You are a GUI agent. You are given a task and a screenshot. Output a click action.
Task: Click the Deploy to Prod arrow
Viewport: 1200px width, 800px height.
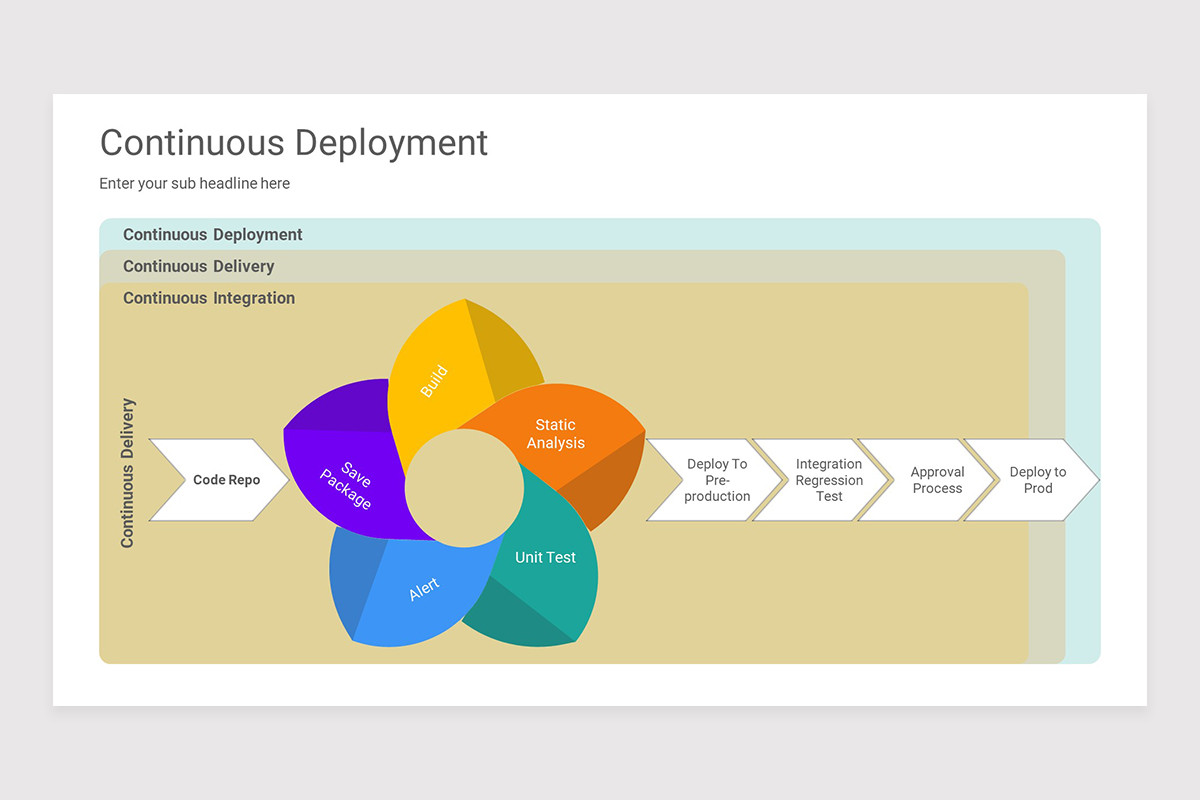[1040, 480]
